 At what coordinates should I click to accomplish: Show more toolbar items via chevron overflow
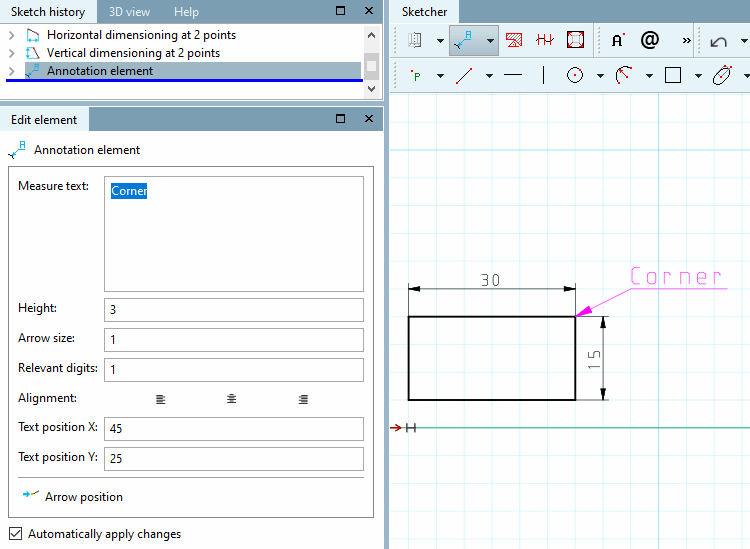686,41
